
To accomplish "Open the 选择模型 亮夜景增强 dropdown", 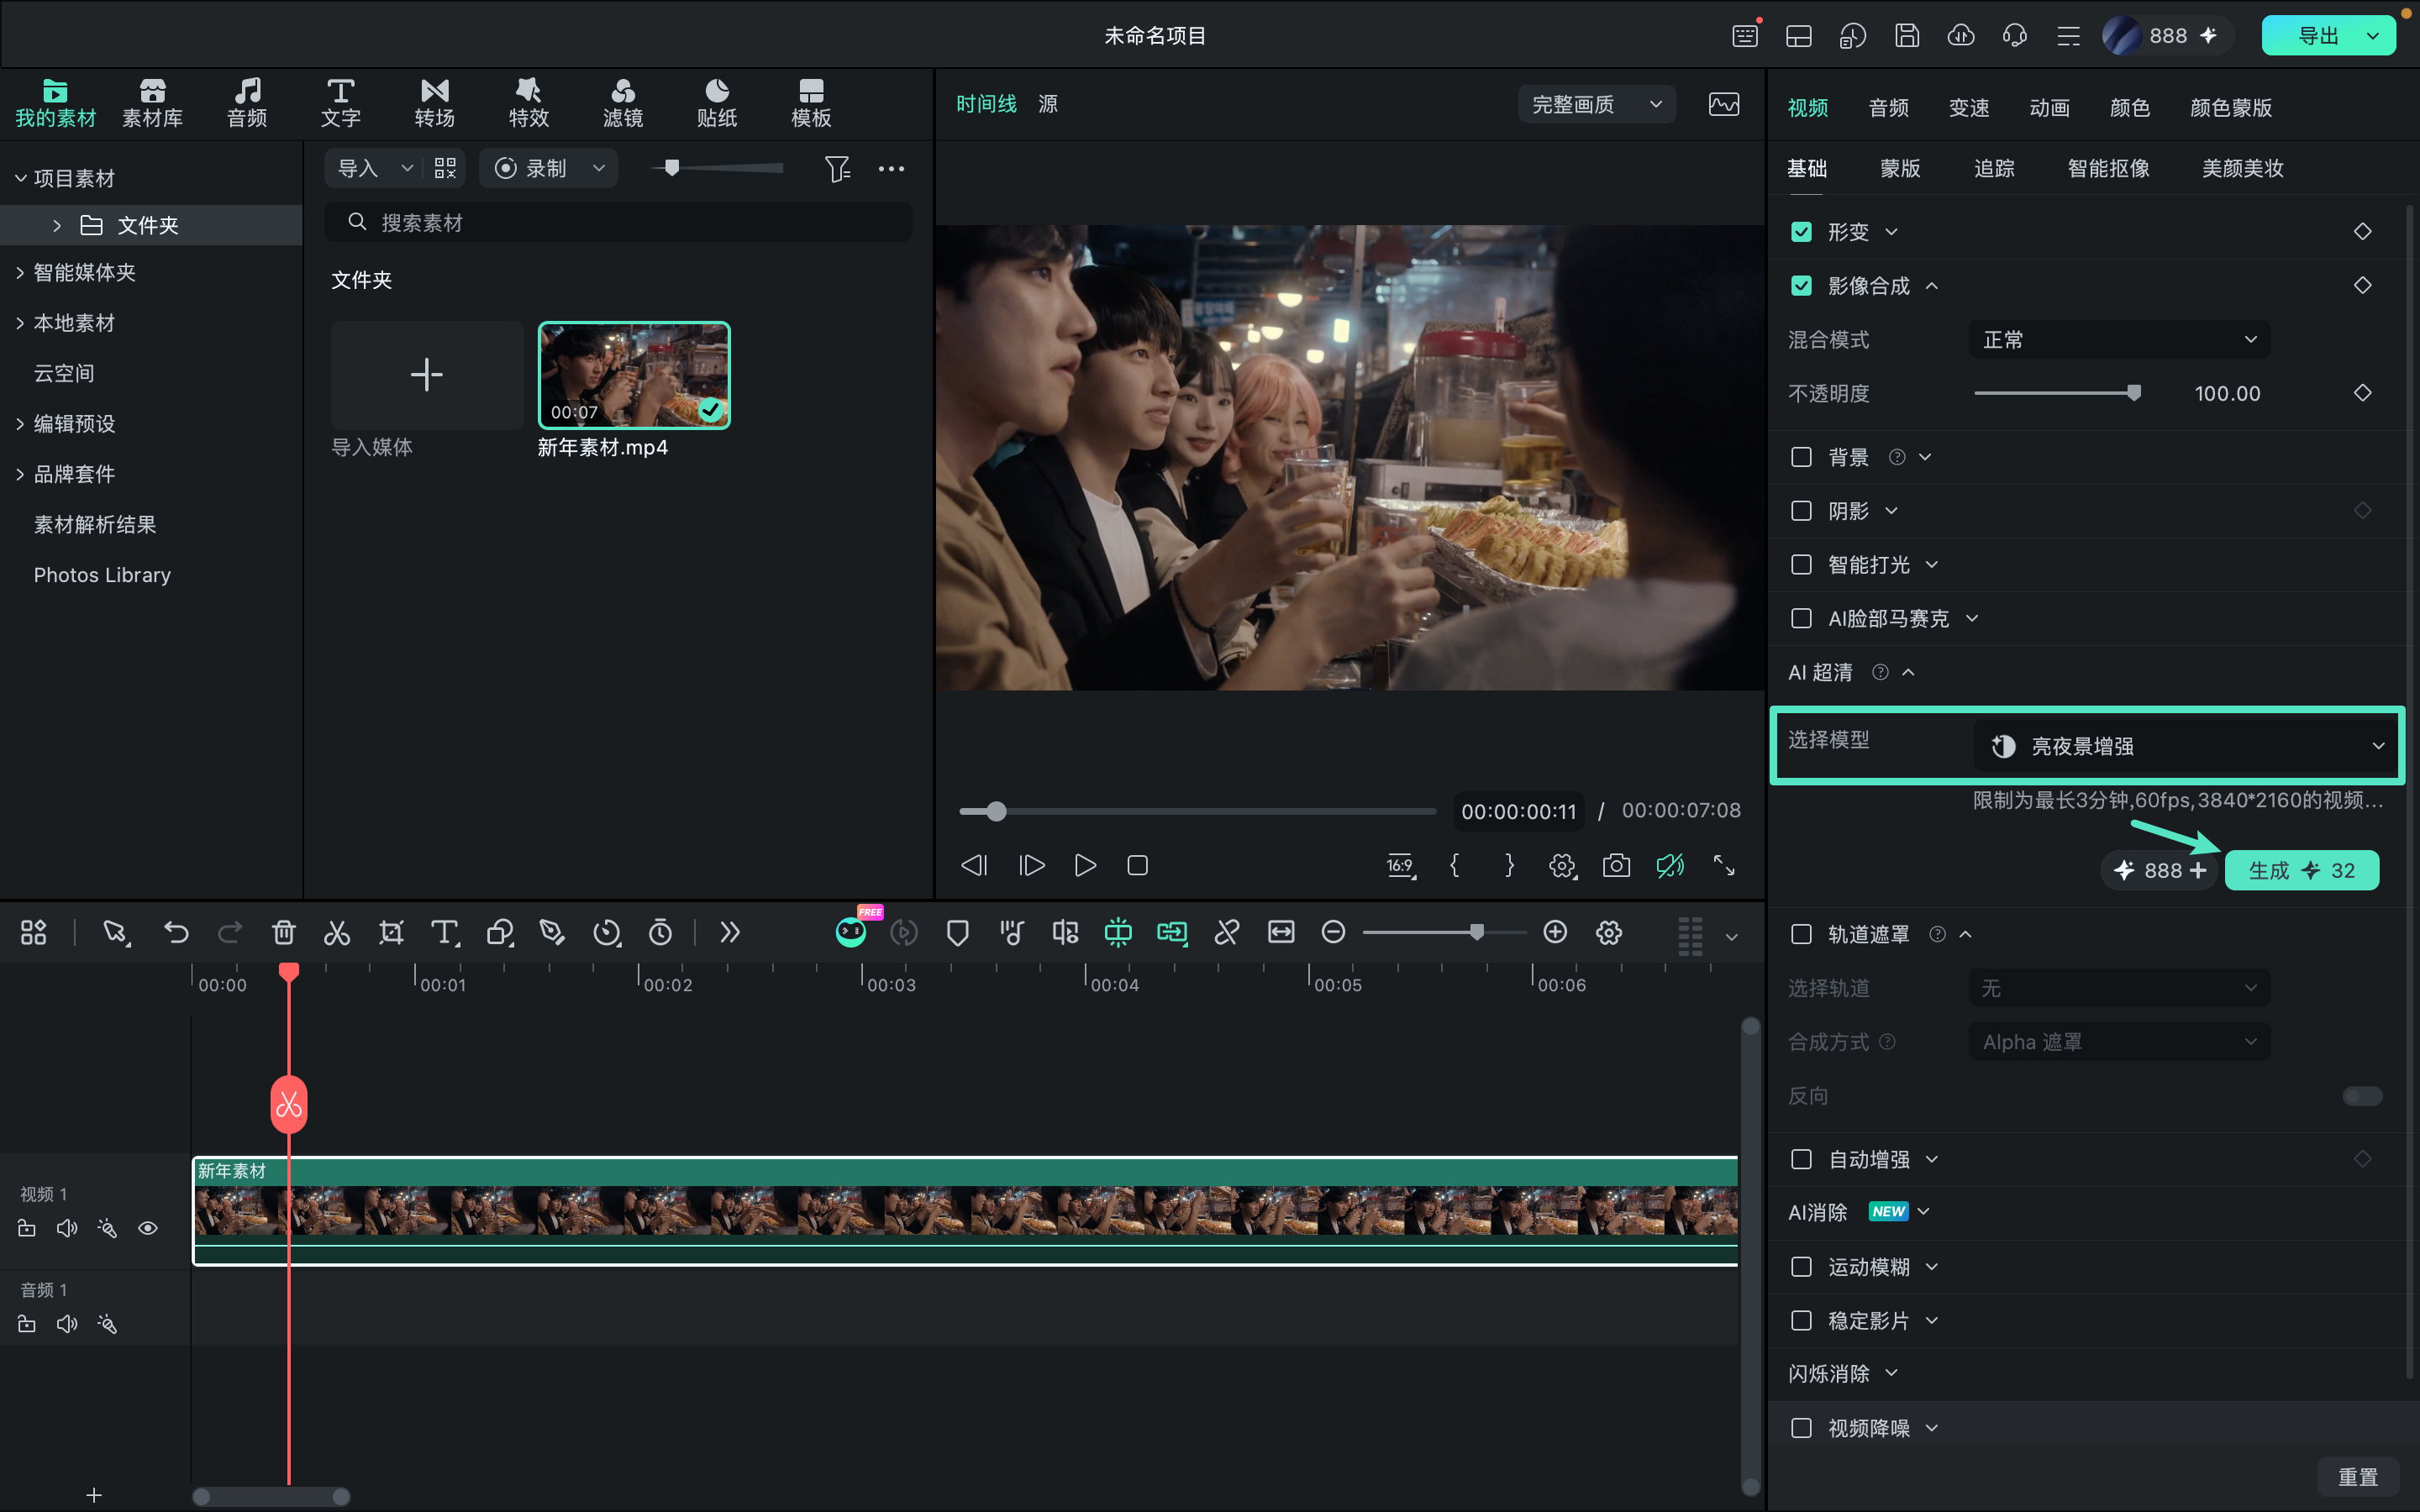I will 2185,746.
